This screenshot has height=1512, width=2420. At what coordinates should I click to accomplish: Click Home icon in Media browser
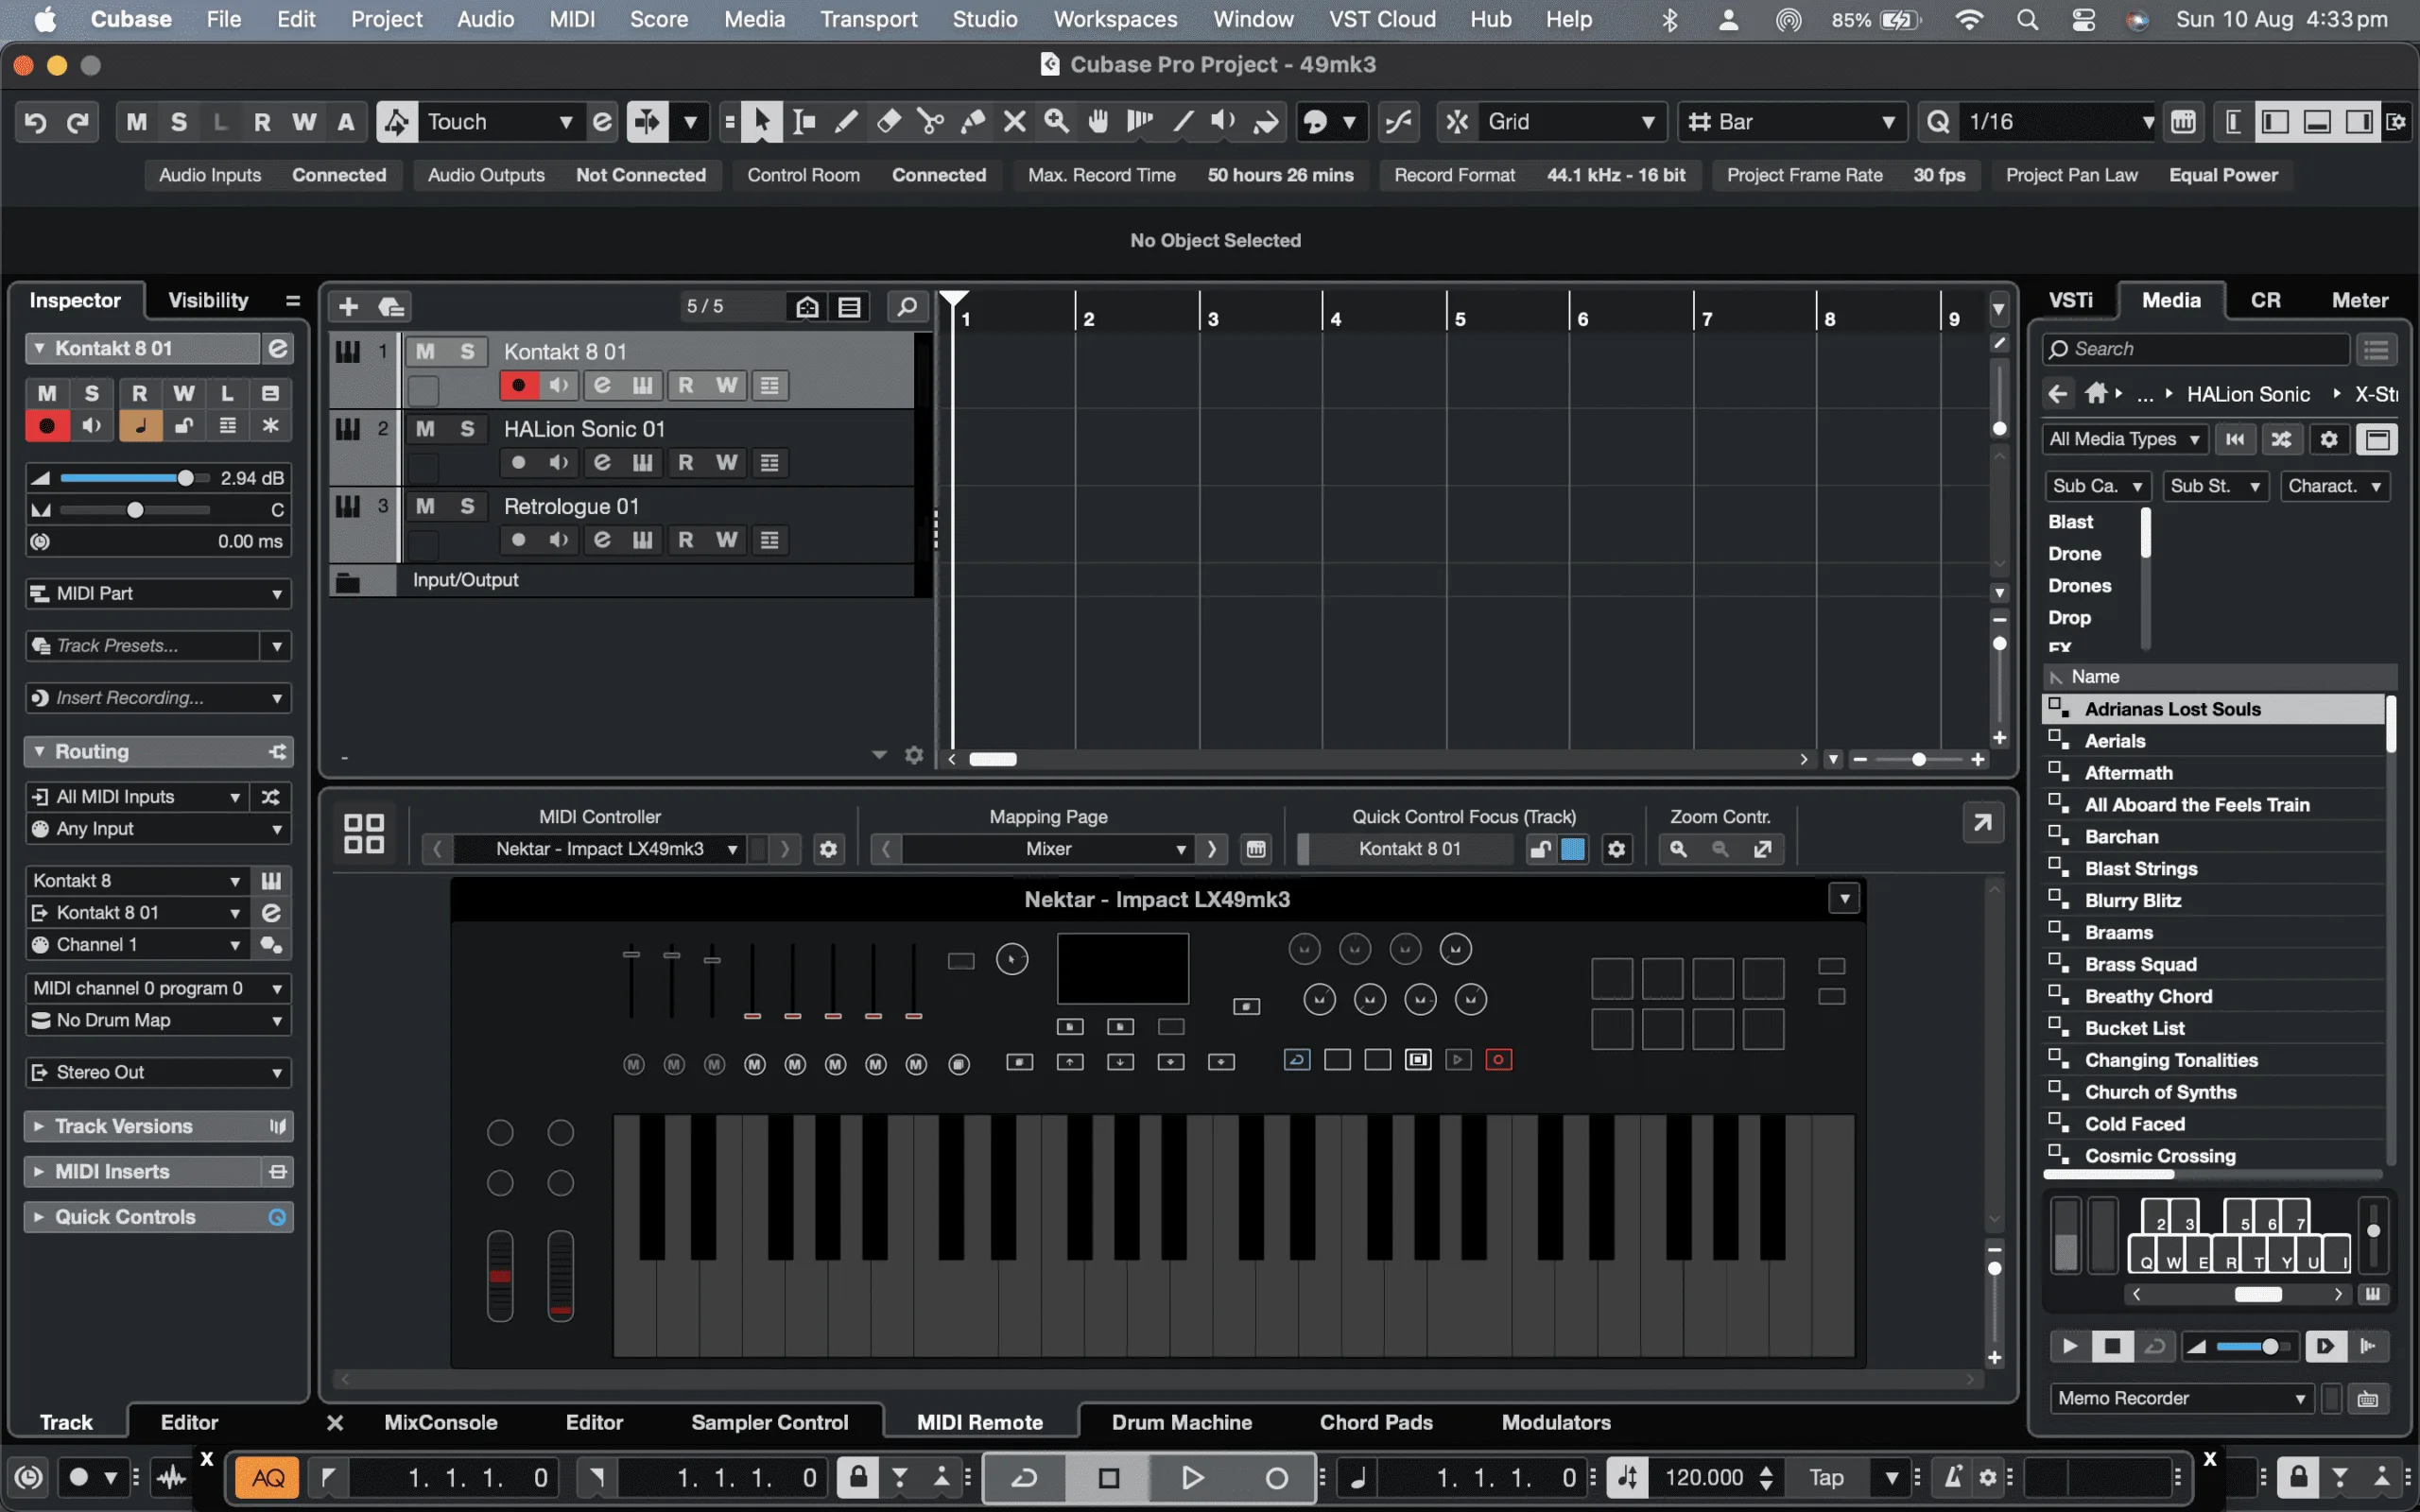coord(2096,393)
